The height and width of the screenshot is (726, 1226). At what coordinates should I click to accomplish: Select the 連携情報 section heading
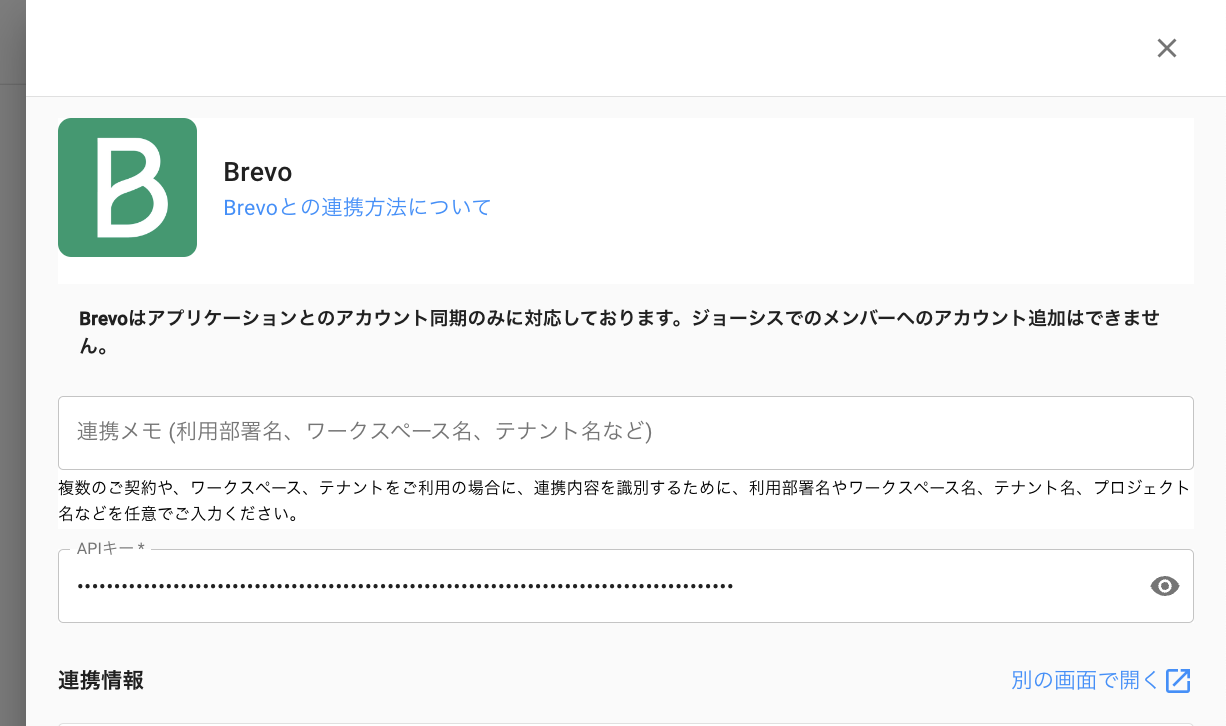[101, 681]
